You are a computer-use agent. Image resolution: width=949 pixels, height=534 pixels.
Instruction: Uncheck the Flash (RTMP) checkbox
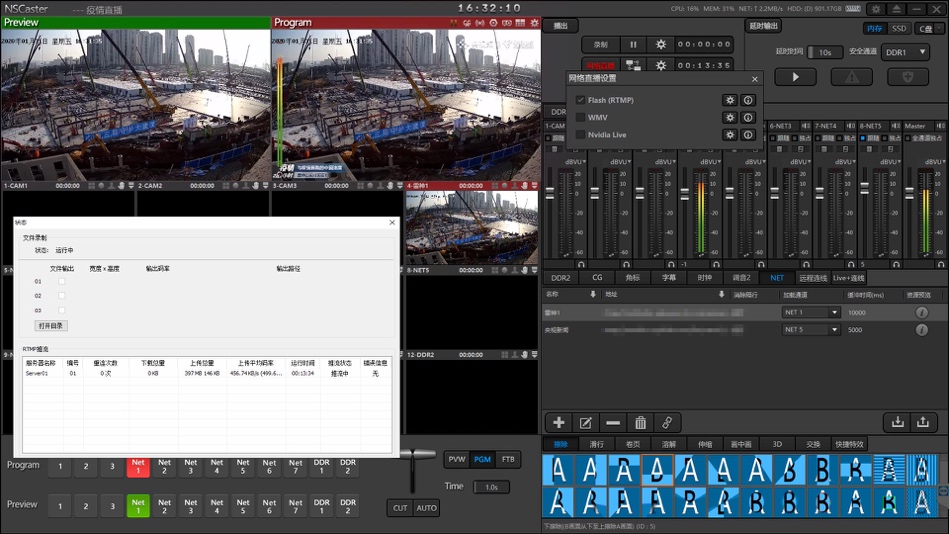click(x=580, y=100)
